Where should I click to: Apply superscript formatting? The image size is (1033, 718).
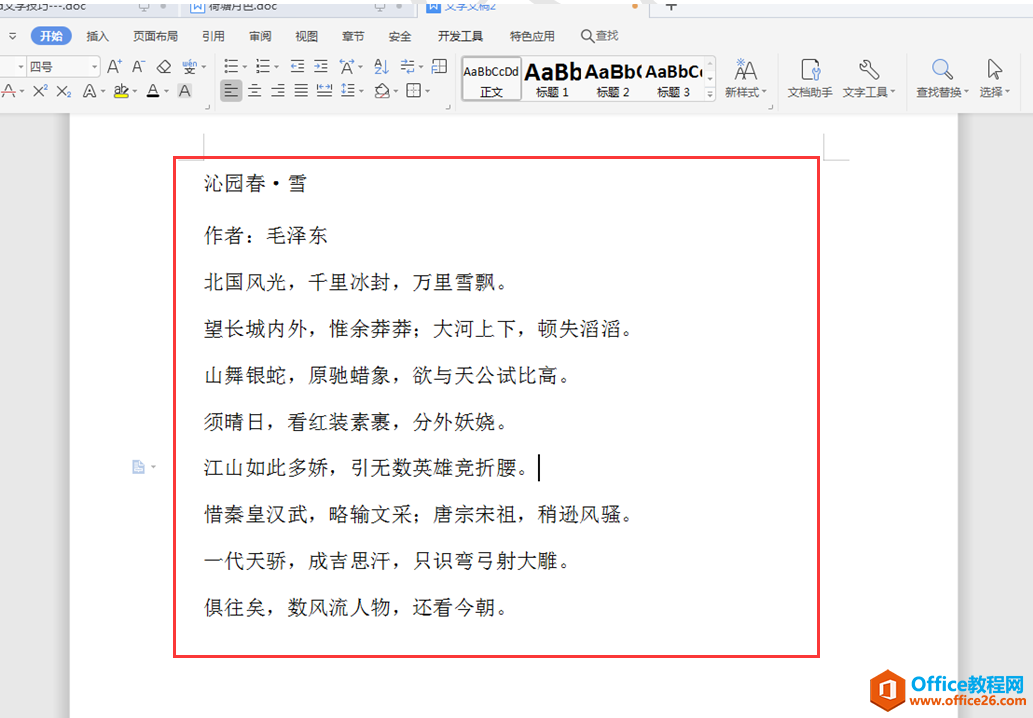point(40,91)
